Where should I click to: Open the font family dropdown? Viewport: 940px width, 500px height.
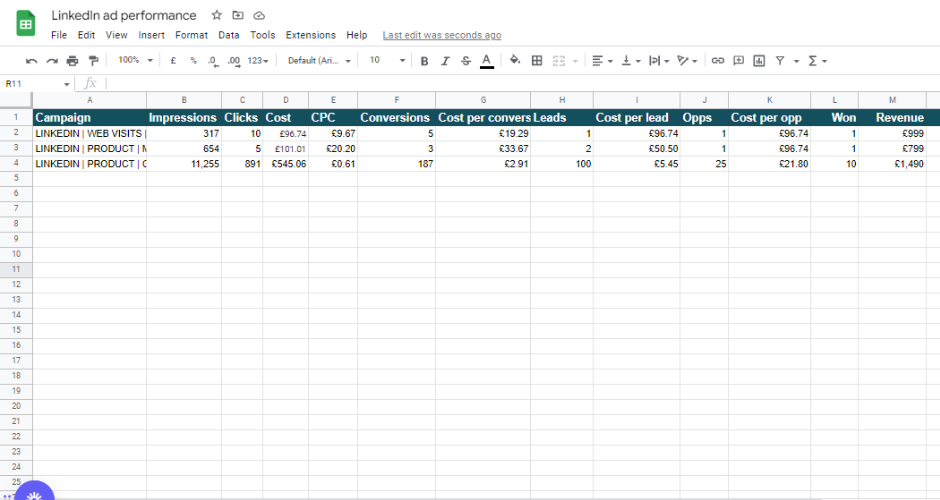(319, 61)
